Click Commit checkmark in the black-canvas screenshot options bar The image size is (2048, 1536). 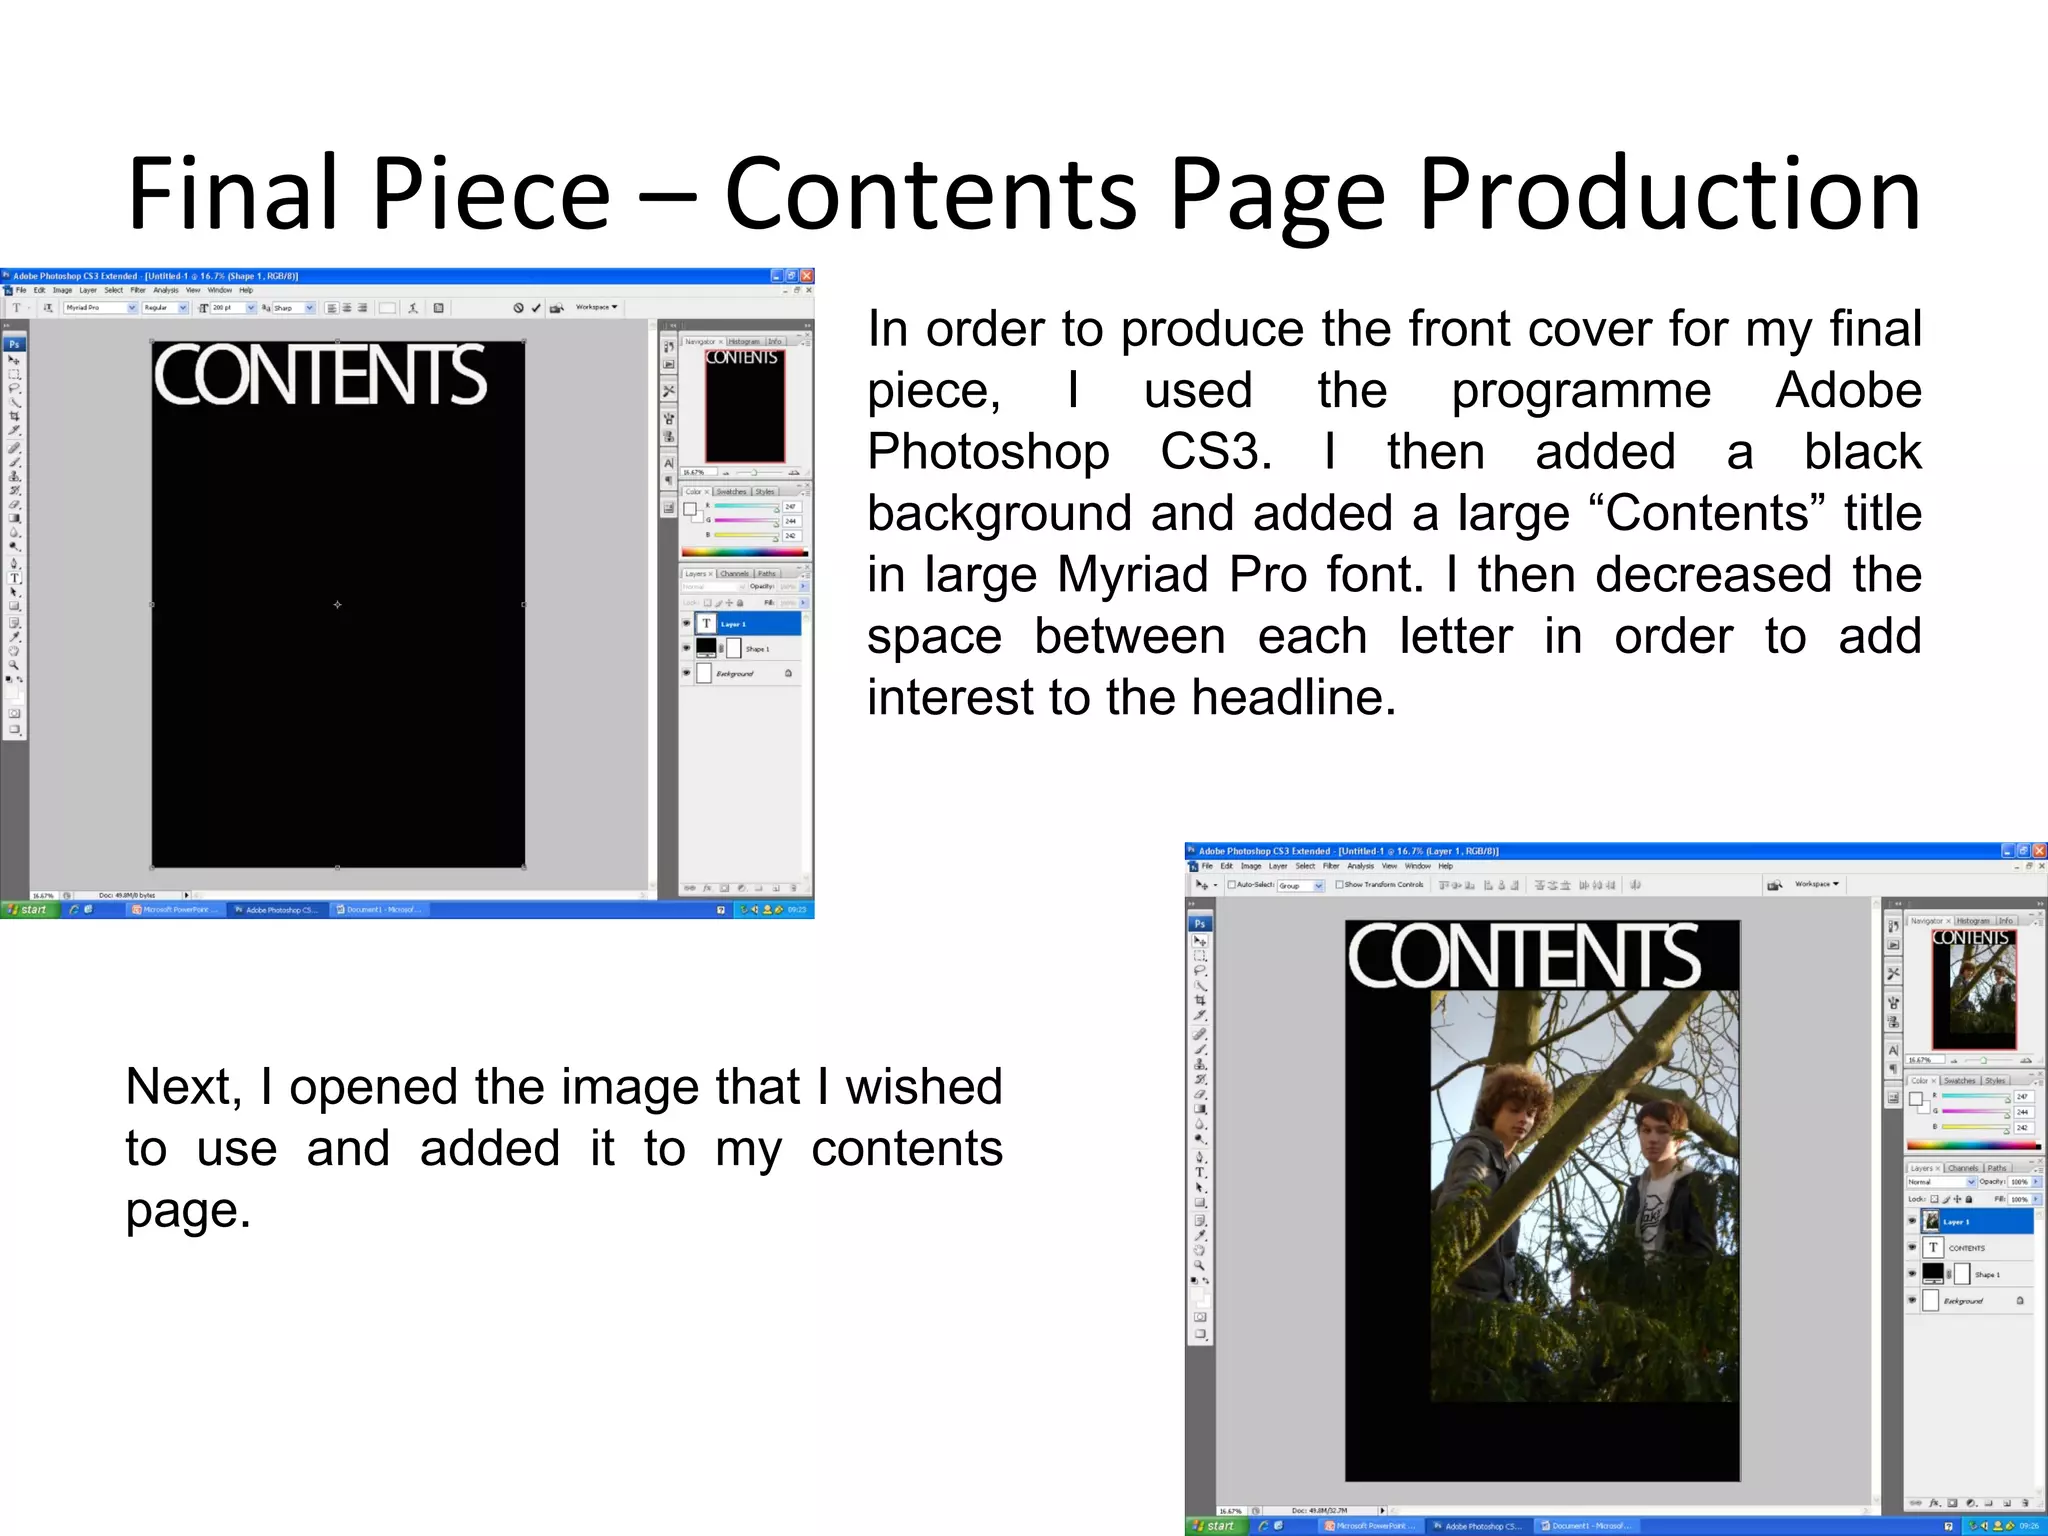(x=536, y=308)
